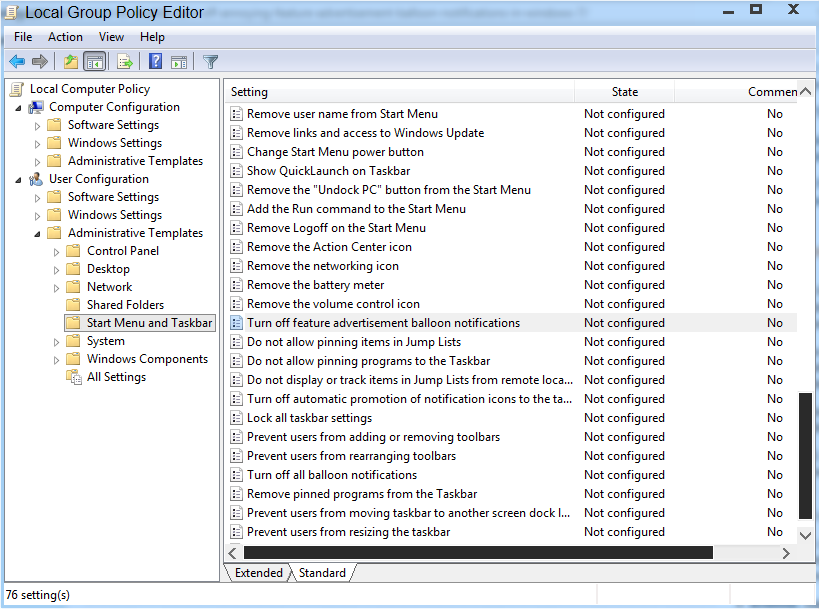Click policy icon beside Remove the networking icon
This screenshot has width=819, height=609.
coord(237,266)
